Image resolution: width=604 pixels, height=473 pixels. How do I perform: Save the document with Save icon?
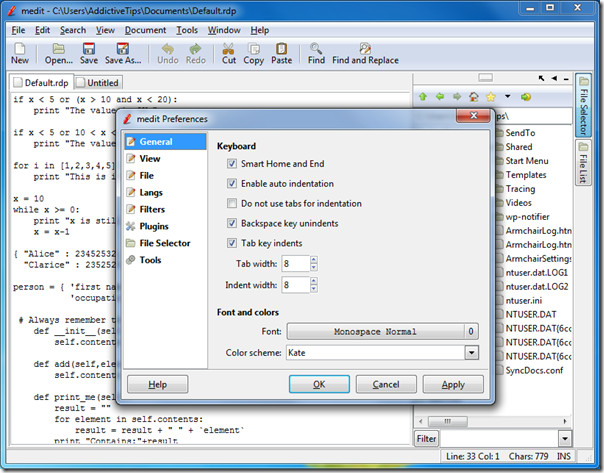(89, 53)
